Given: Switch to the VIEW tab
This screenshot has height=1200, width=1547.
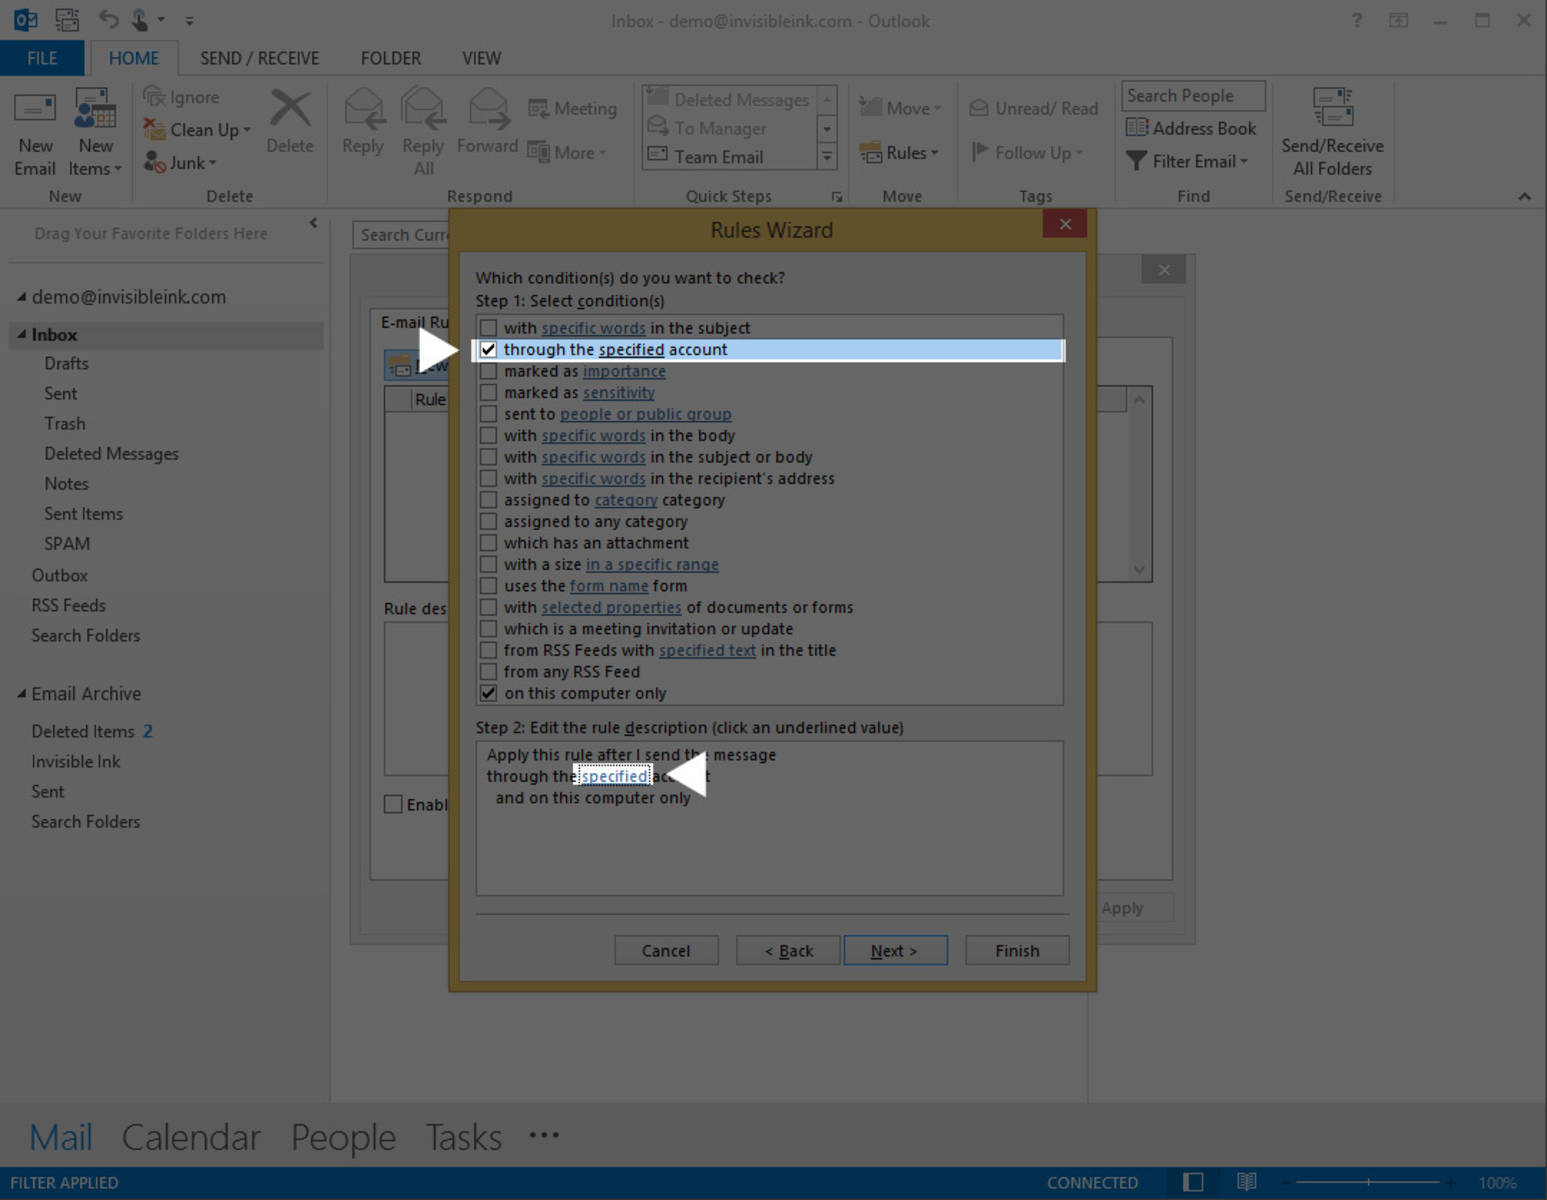Looking at the screenshot, I should click(481, 58).
